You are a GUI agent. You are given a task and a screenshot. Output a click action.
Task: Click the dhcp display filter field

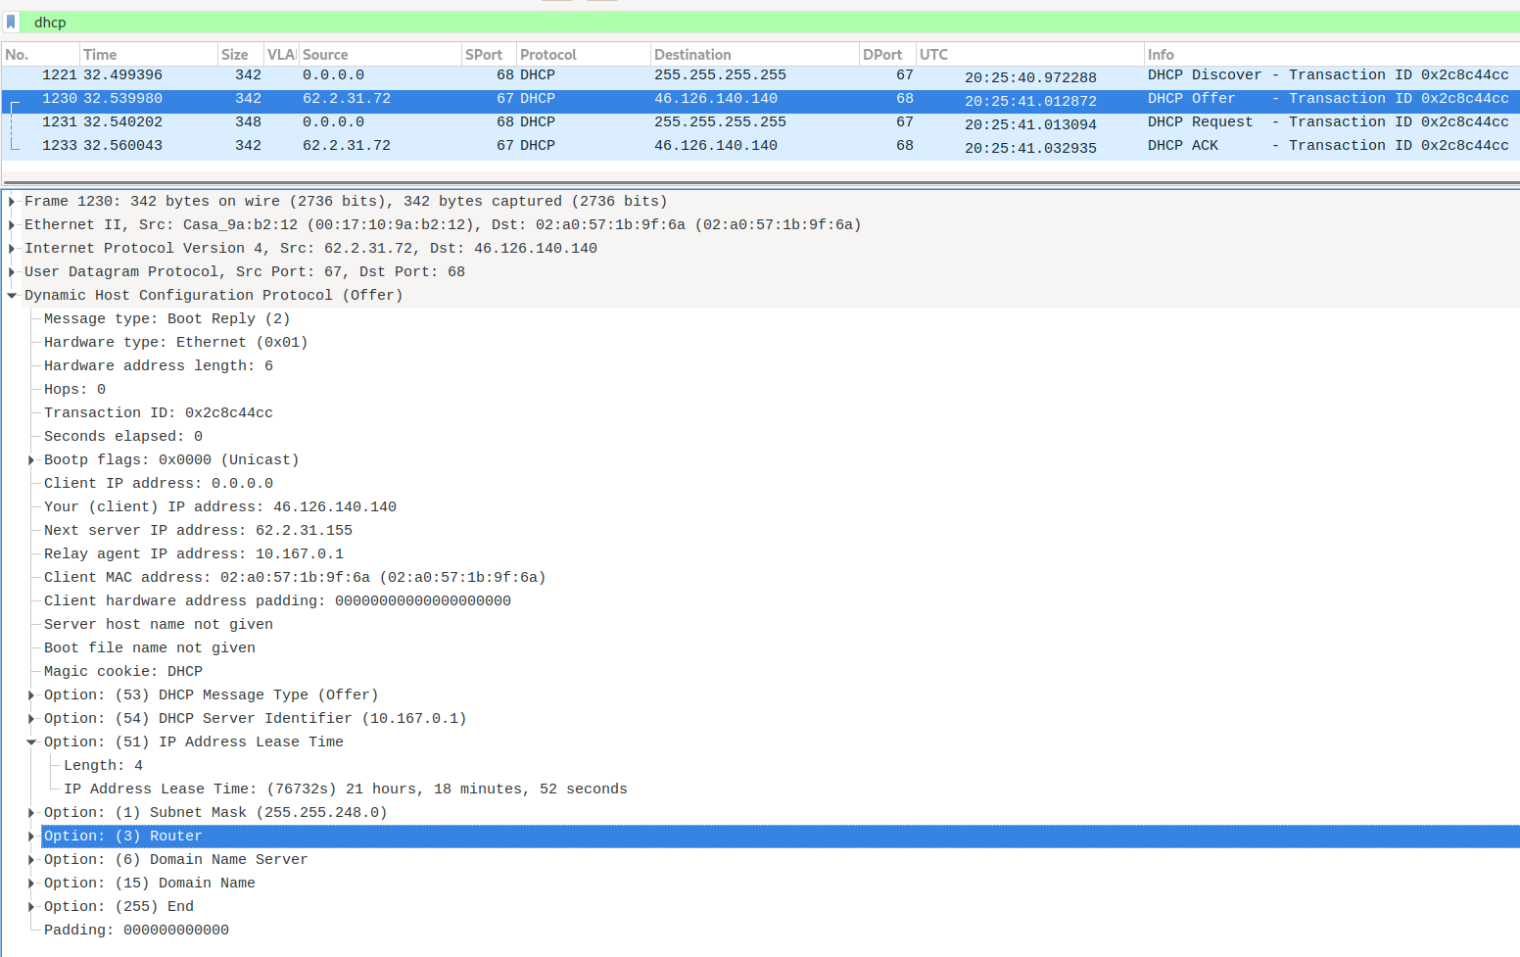point(700,22)
